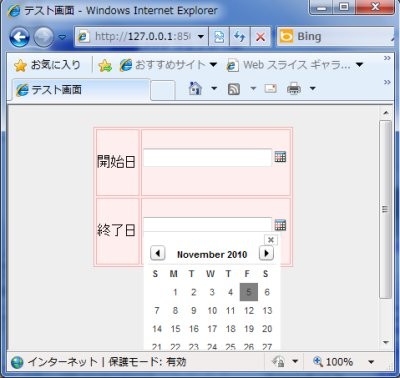Click the Add to Favorites Bar star icon
Image resolution: width=400 pixels, height=378 pixels.
click(105, 65)
